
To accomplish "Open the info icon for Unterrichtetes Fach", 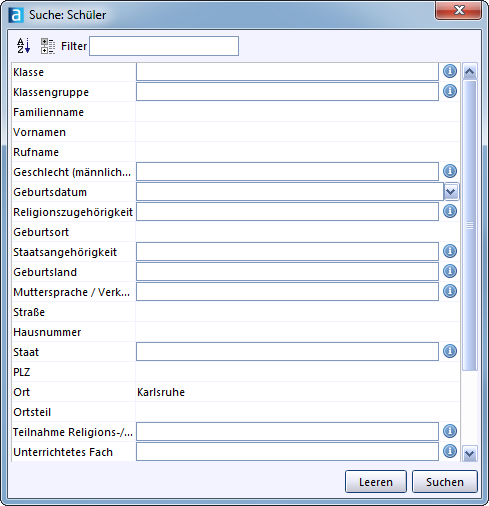I will click(450, 451).
